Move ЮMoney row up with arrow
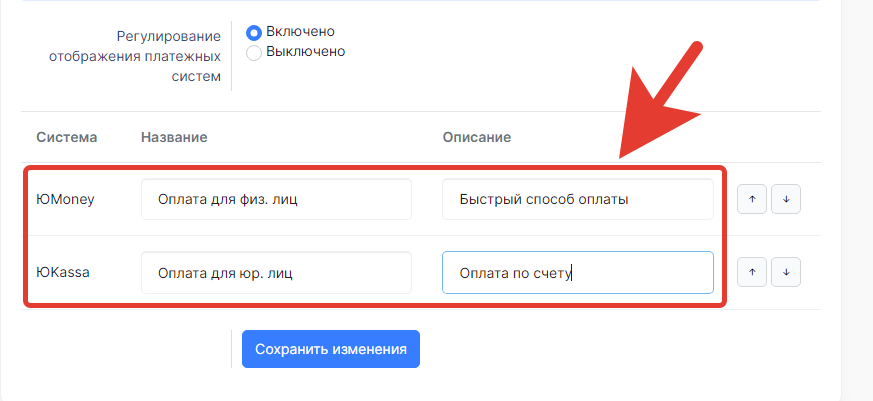 pos(752,199)
